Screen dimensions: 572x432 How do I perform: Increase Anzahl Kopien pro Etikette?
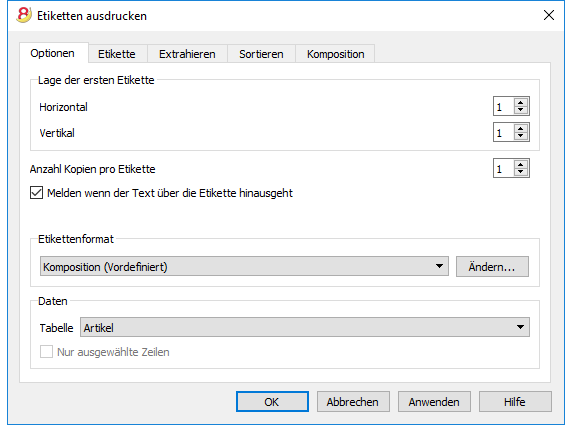click(x=521, y=165)
